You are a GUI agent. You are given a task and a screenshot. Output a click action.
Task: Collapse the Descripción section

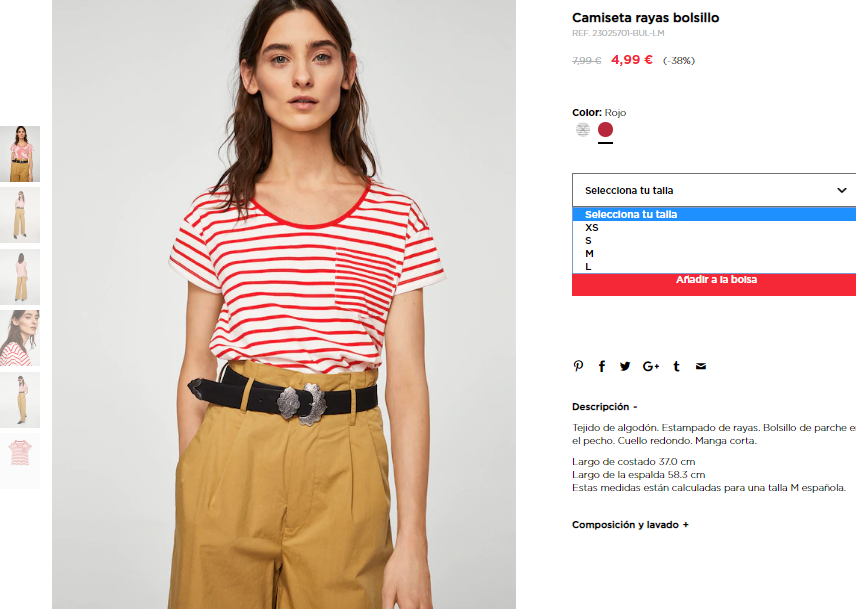tap(604, 407)
